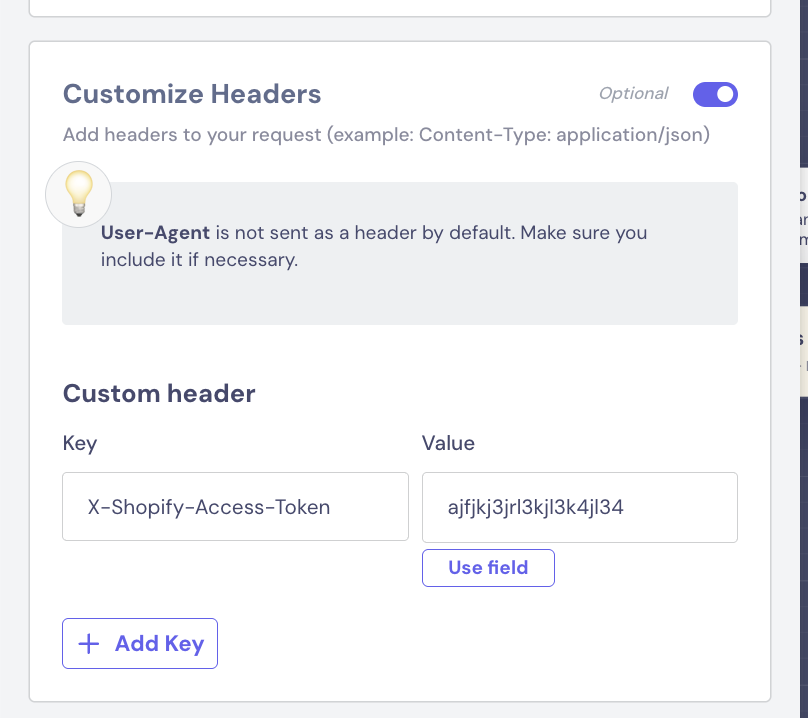This screenshot has width=808, height=718.
Task: Click the lightbulb tip icon
Action: (x=78, y=193)
